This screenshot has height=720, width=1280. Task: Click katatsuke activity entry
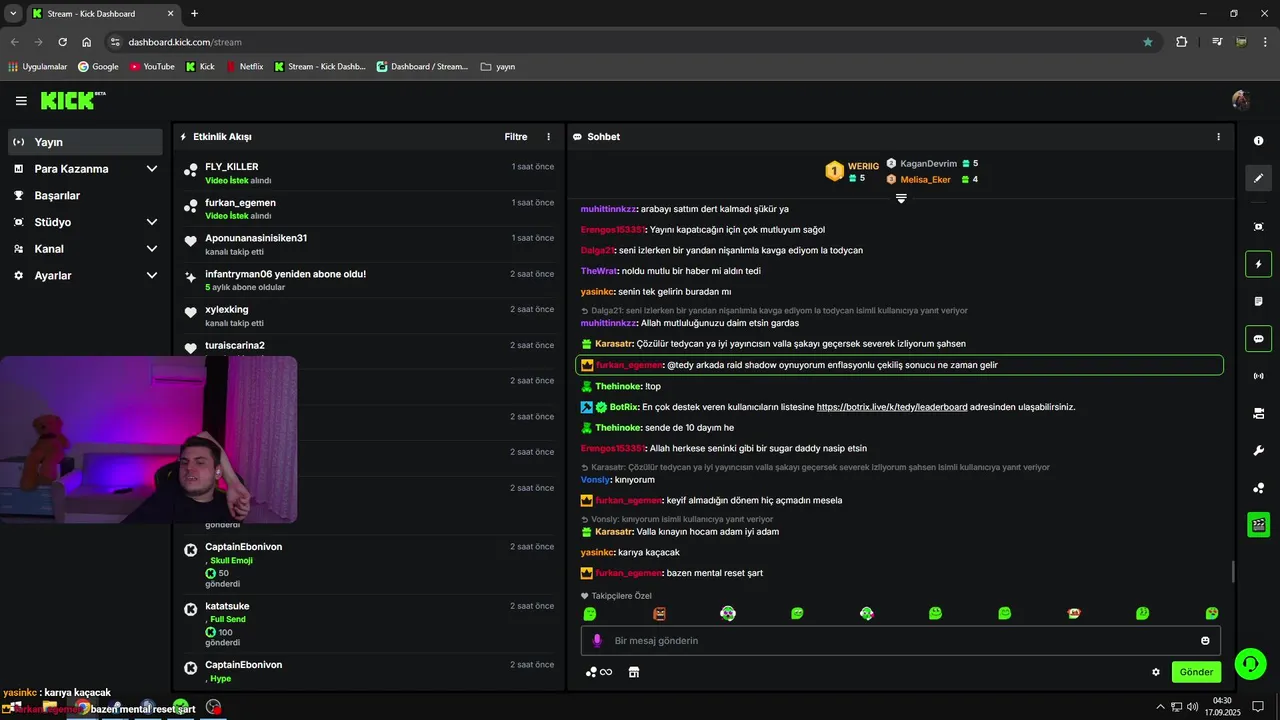click(368, 625)
